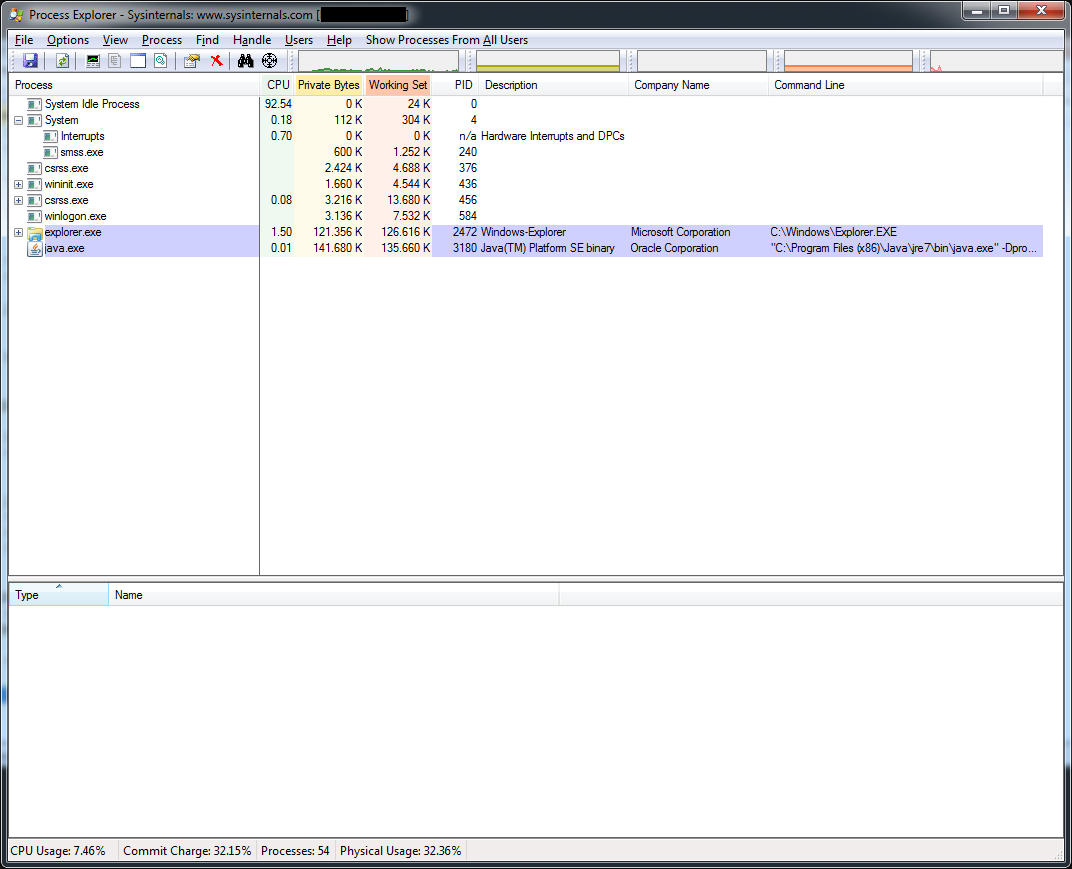
Task: Open the File menu
Action: point(24,40)
